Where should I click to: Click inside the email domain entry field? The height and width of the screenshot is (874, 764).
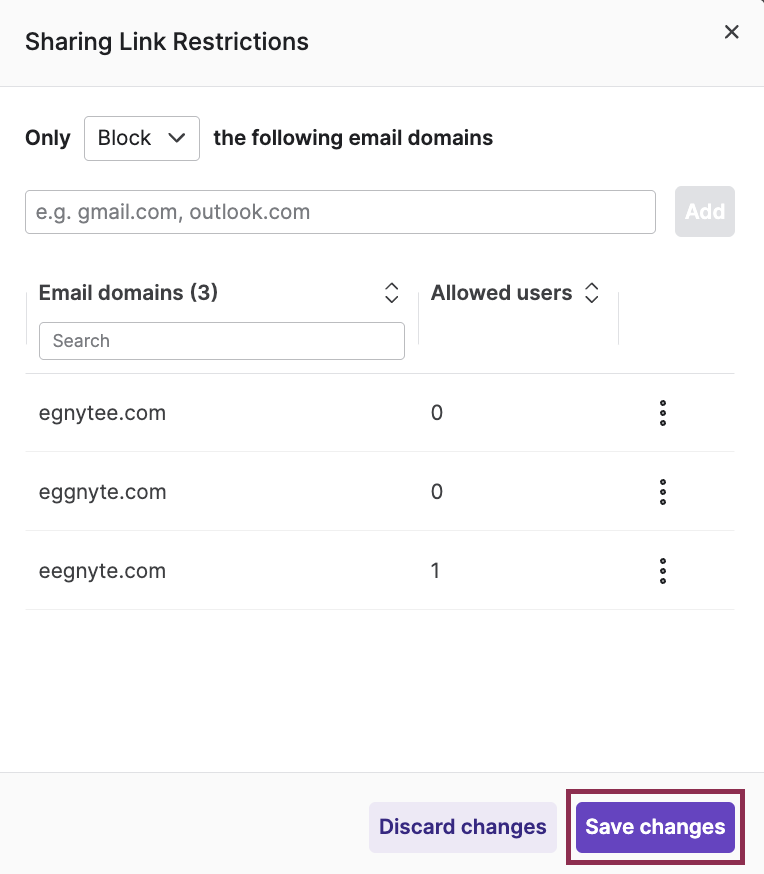tap(340, 211)
